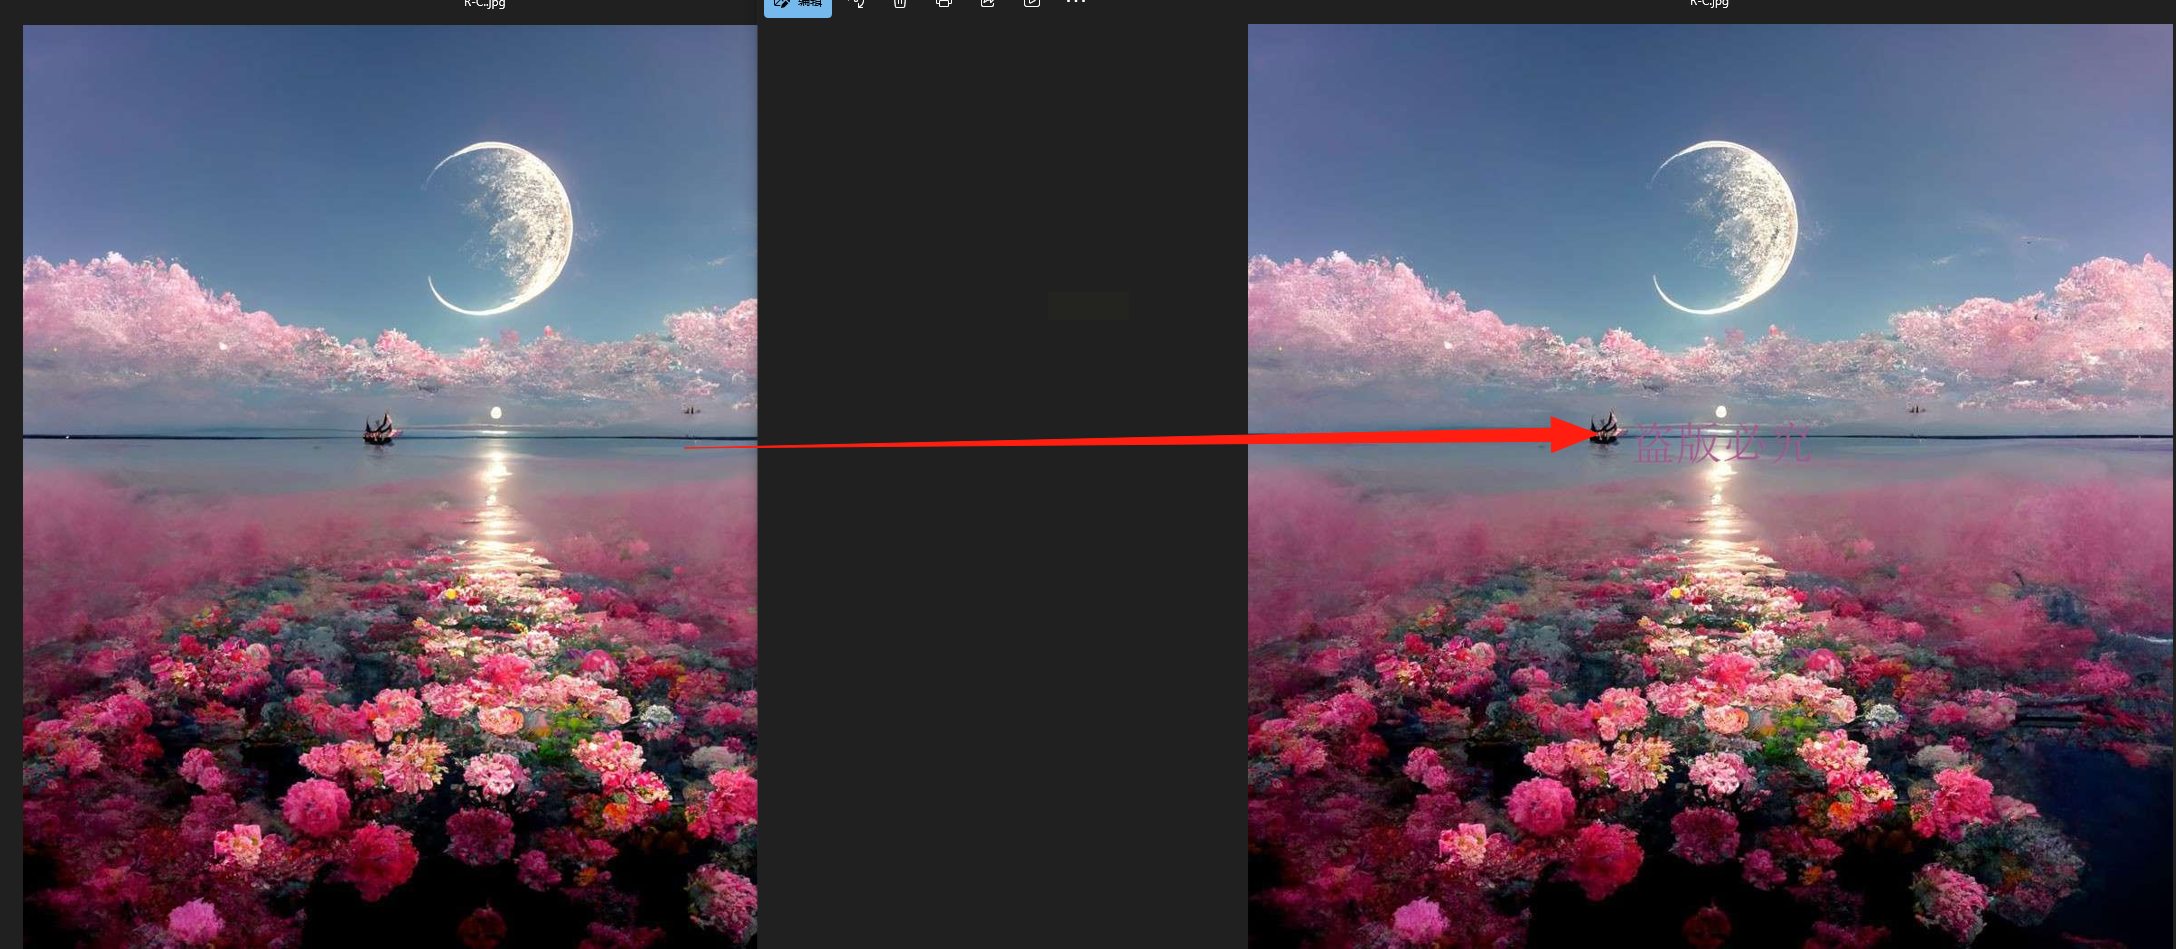The width and height of the screenshot is (2176, 949).
Task: Open the three-dot more options menu
Action: (x=1075, y=2)
